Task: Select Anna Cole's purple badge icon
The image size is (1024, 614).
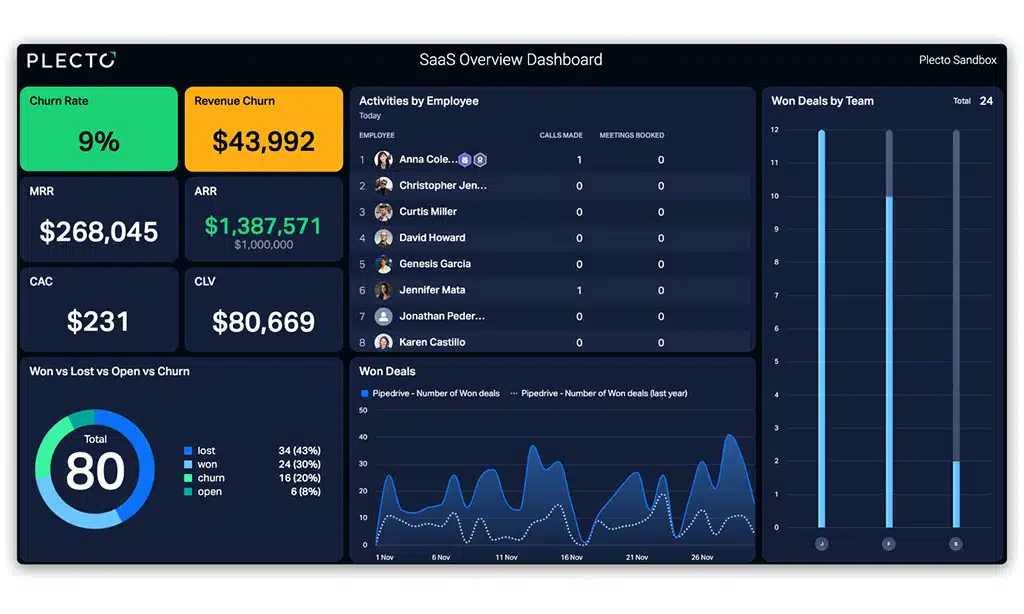Action: [465, 160]
